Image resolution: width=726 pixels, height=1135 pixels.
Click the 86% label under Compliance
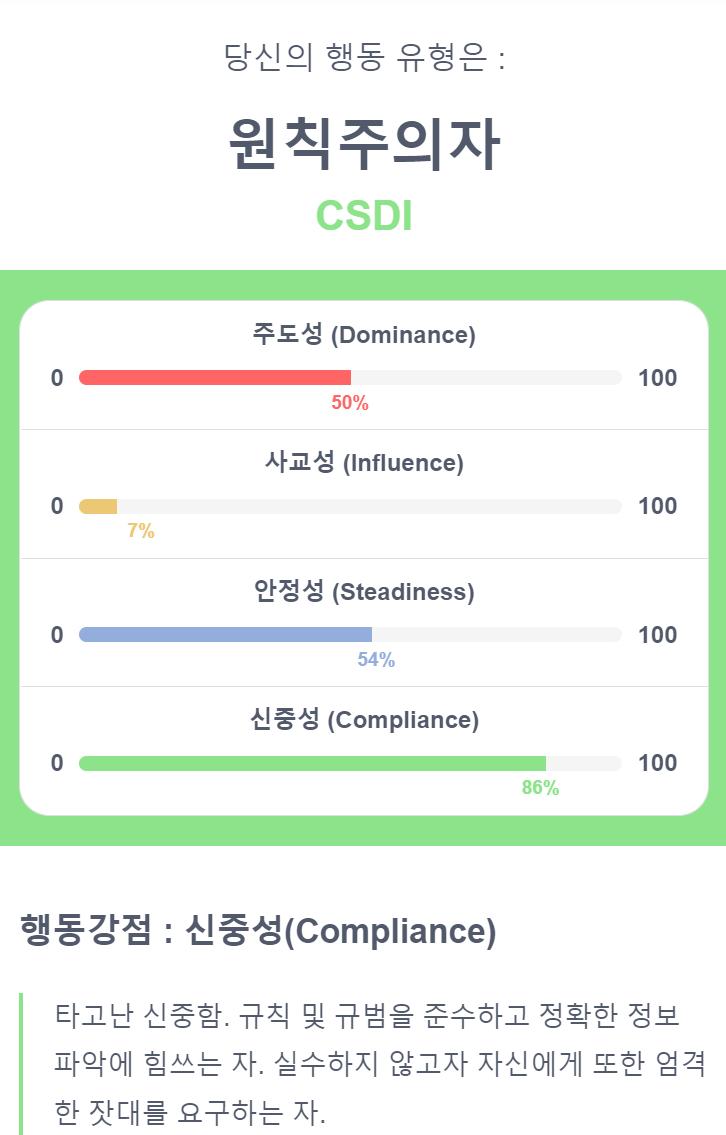(541, 788)
